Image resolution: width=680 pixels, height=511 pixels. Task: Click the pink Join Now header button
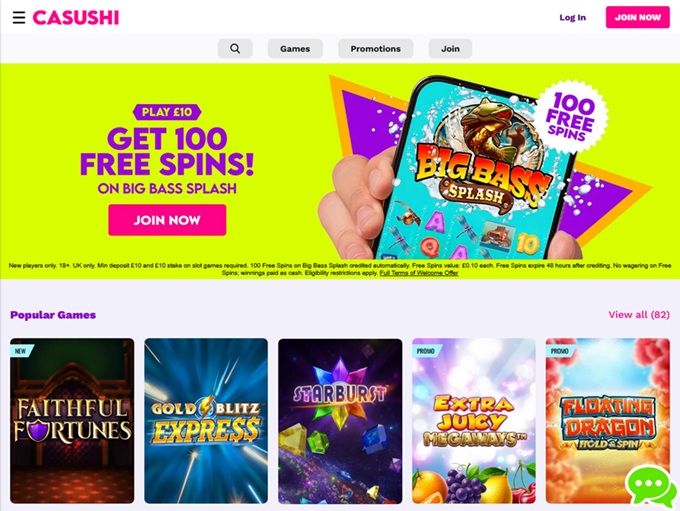(638, 17)
